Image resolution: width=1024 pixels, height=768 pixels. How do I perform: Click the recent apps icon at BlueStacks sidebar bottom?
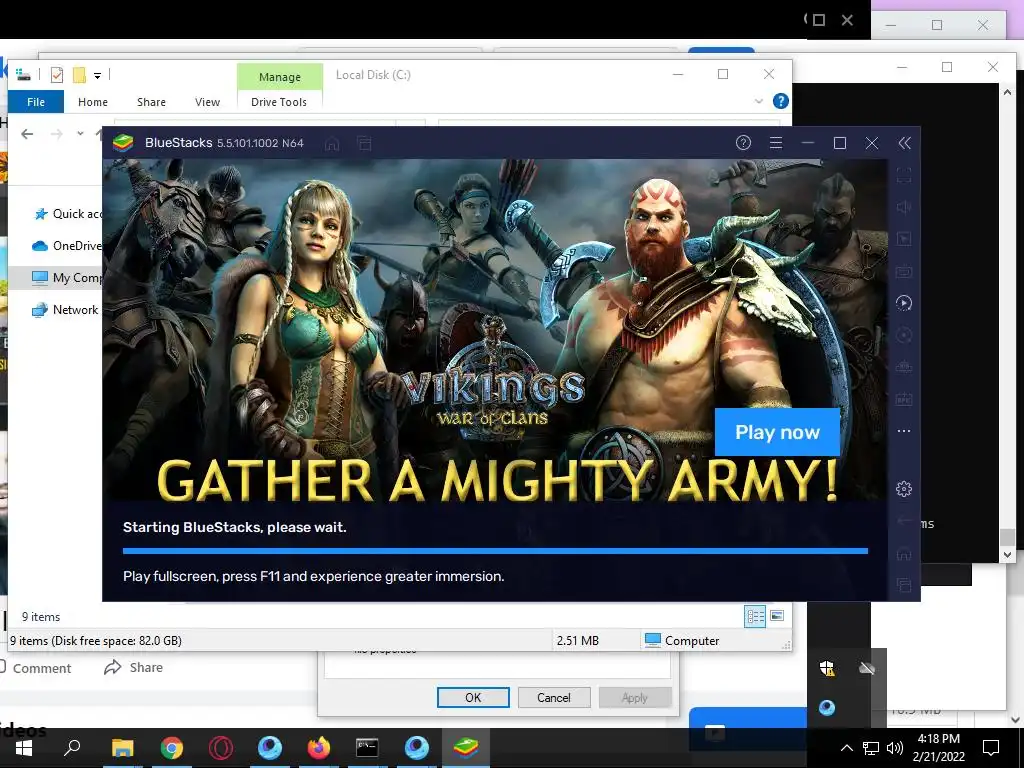(904, 585)
